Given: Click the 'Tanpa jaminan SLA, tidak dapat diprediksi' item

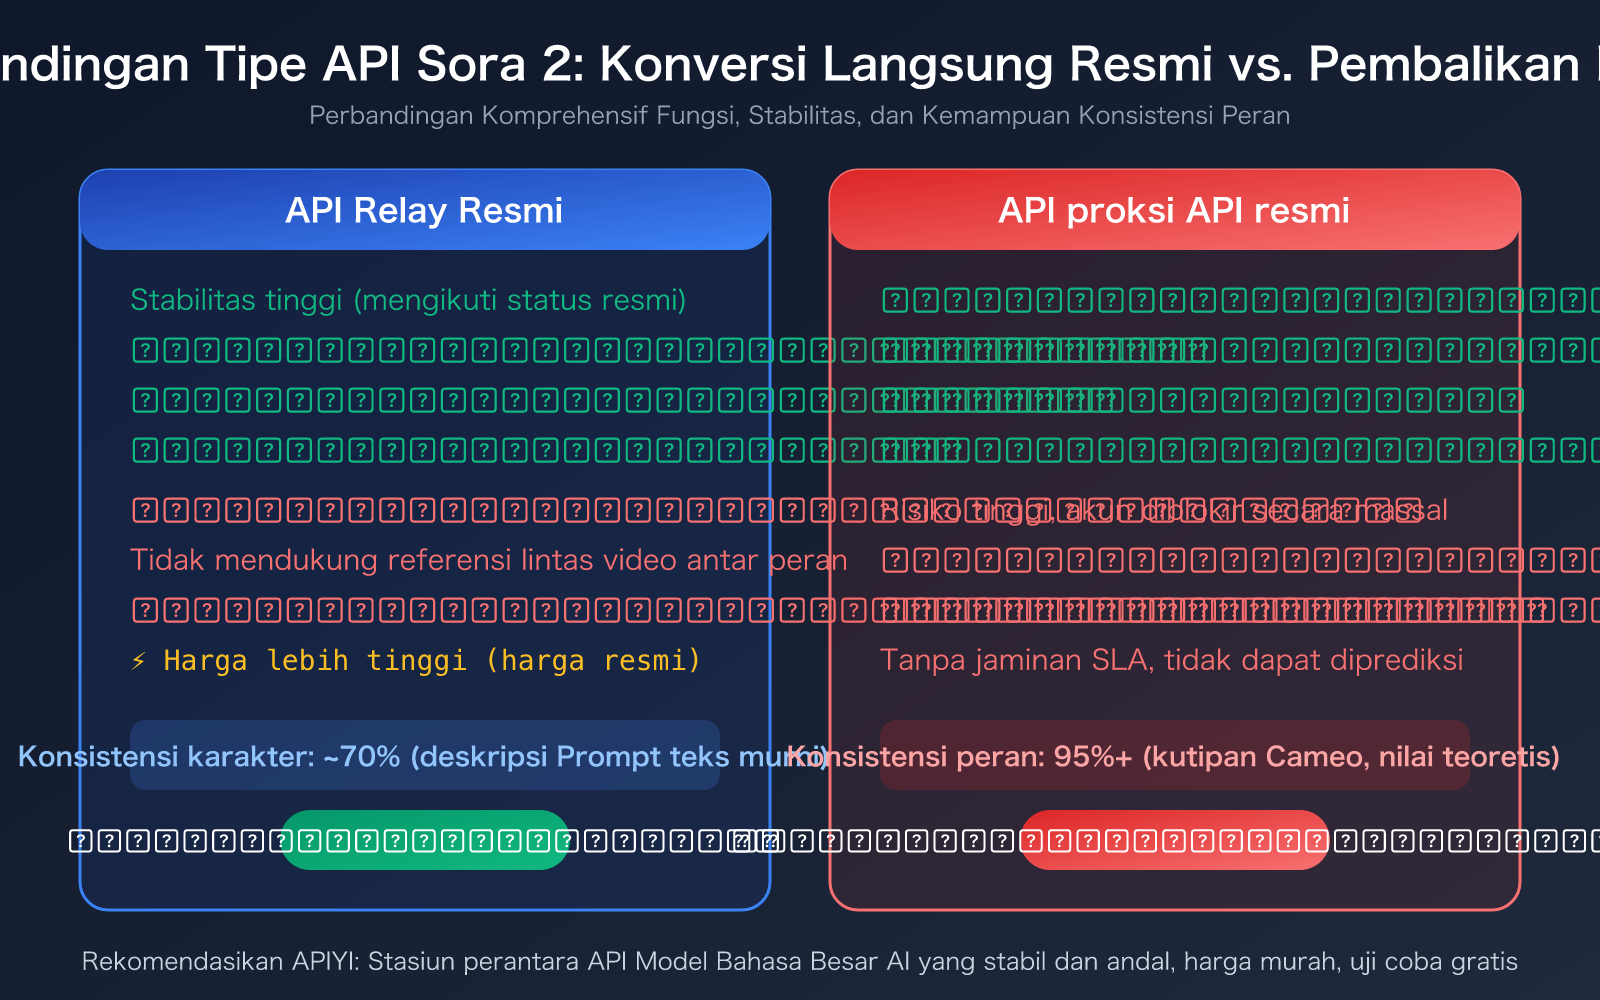Looking at the screenshot, I should pyautogui.click(x=1172, y=660).
